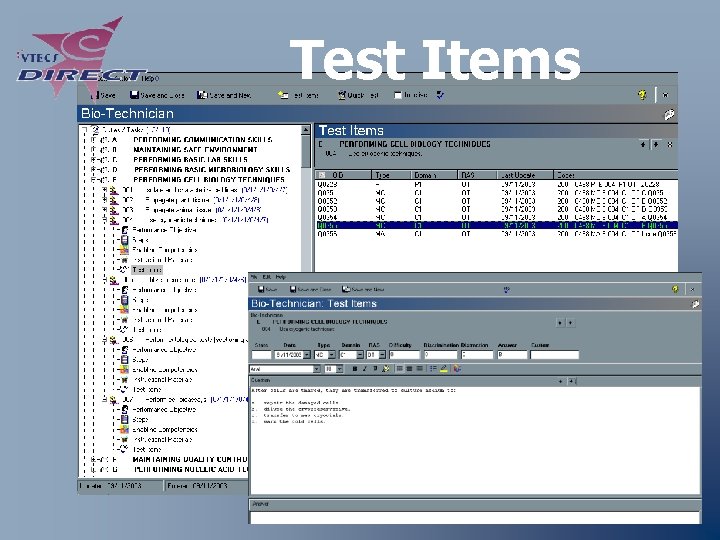The height and width of the screenshot is (540, 720).
Task: Click into the Answer input field
Action: coord(512,355)
